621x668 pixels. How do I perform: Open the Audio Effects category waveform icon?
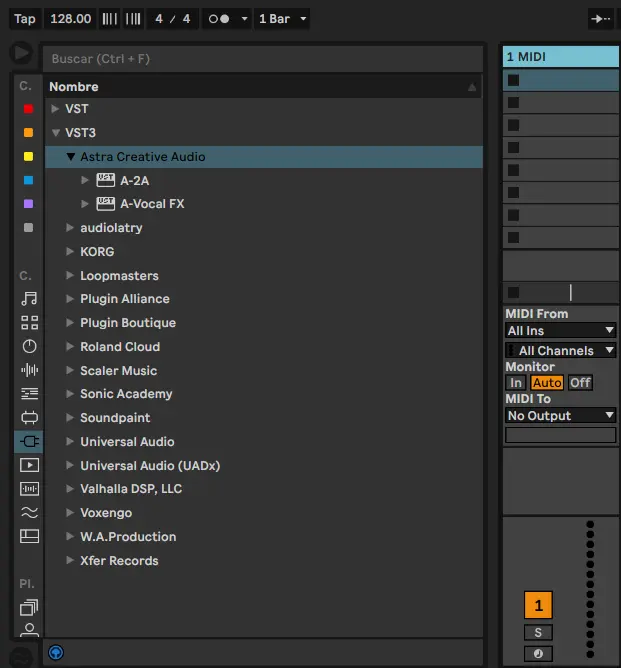click(x=29, y=370)
